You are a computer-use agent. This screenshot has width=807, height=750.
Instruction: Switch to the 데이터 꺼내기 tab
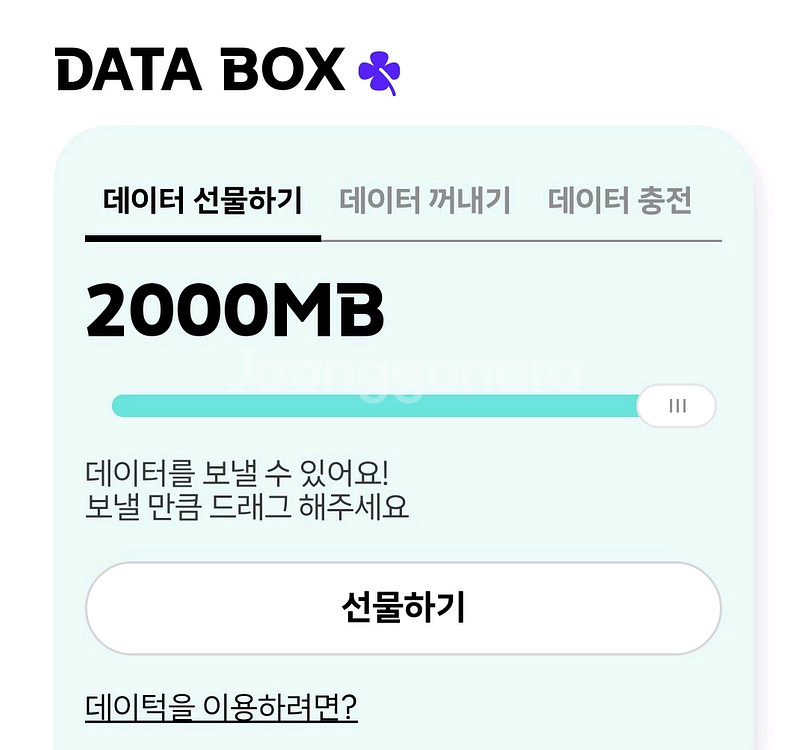[424, 200]
